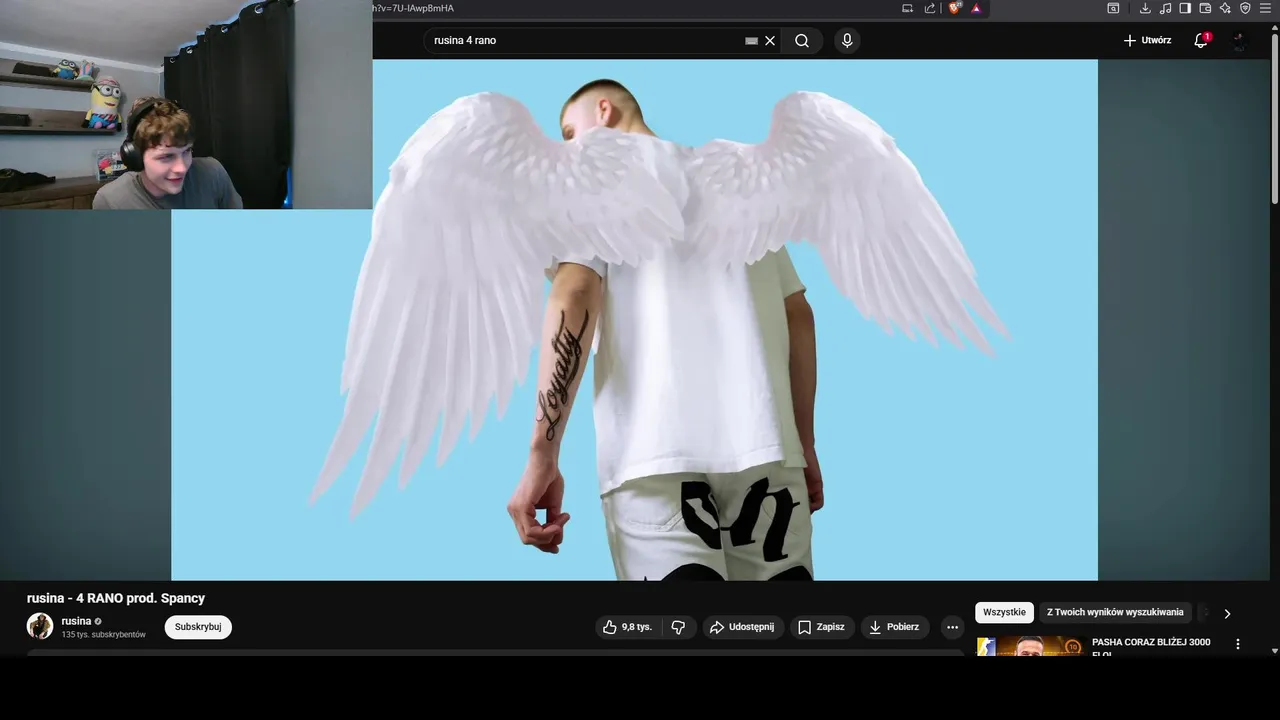Image resolution: width=1280 pixels, height=720 pixels.
Task: Open the Brave Wallet icon
Action: (1205, 8)
